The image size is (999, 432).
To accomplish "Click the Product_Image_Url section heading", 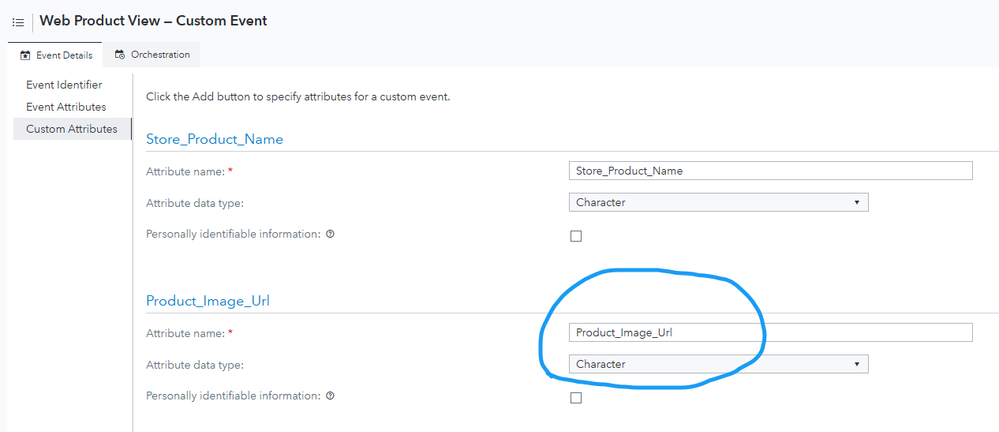I will click(208, 301).
